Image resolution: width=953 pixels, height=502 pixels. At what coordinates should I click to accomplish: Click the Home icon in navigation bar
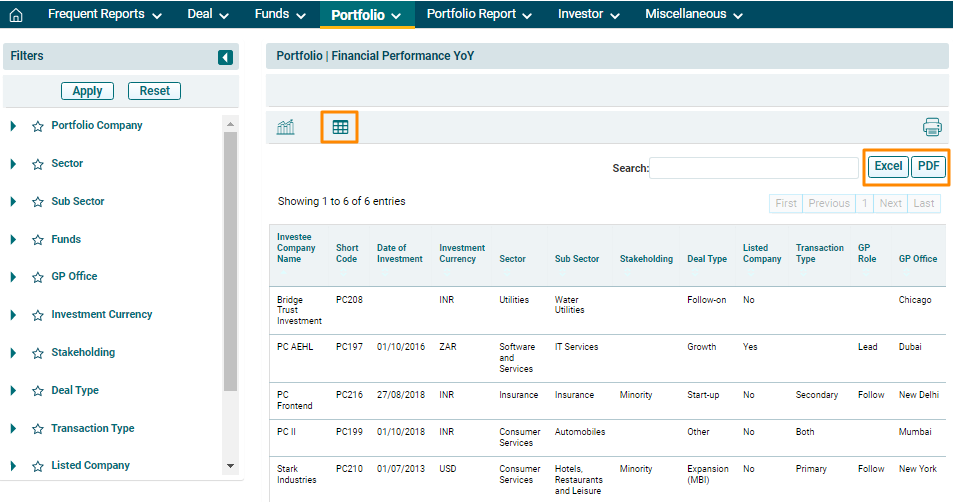(16, 15)
